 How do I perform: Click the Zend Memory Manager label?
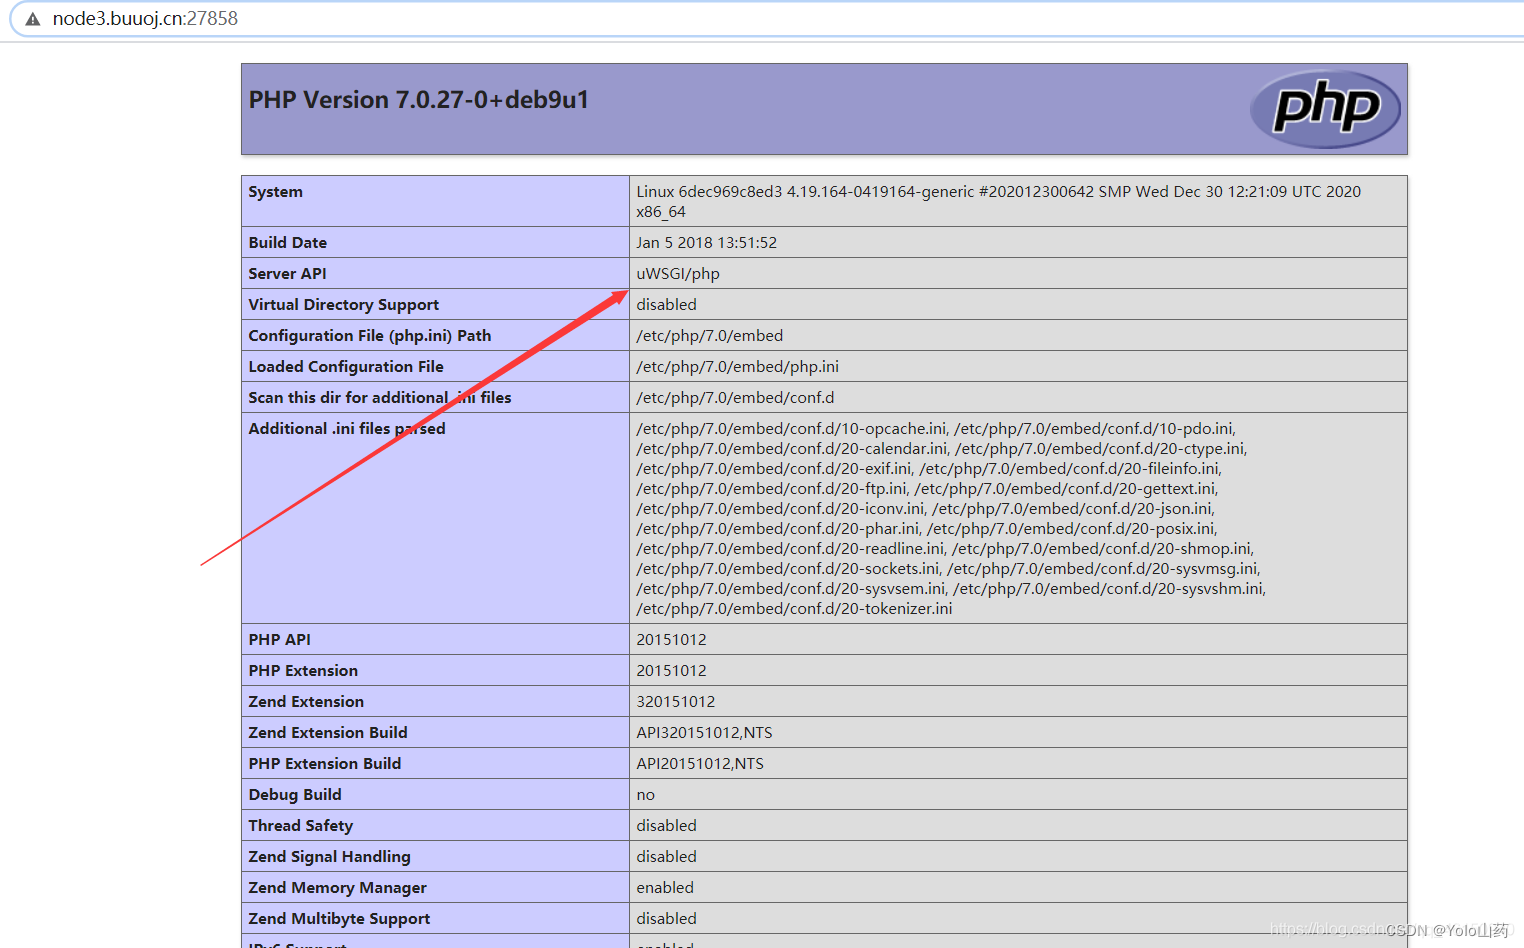coord(338,888)
